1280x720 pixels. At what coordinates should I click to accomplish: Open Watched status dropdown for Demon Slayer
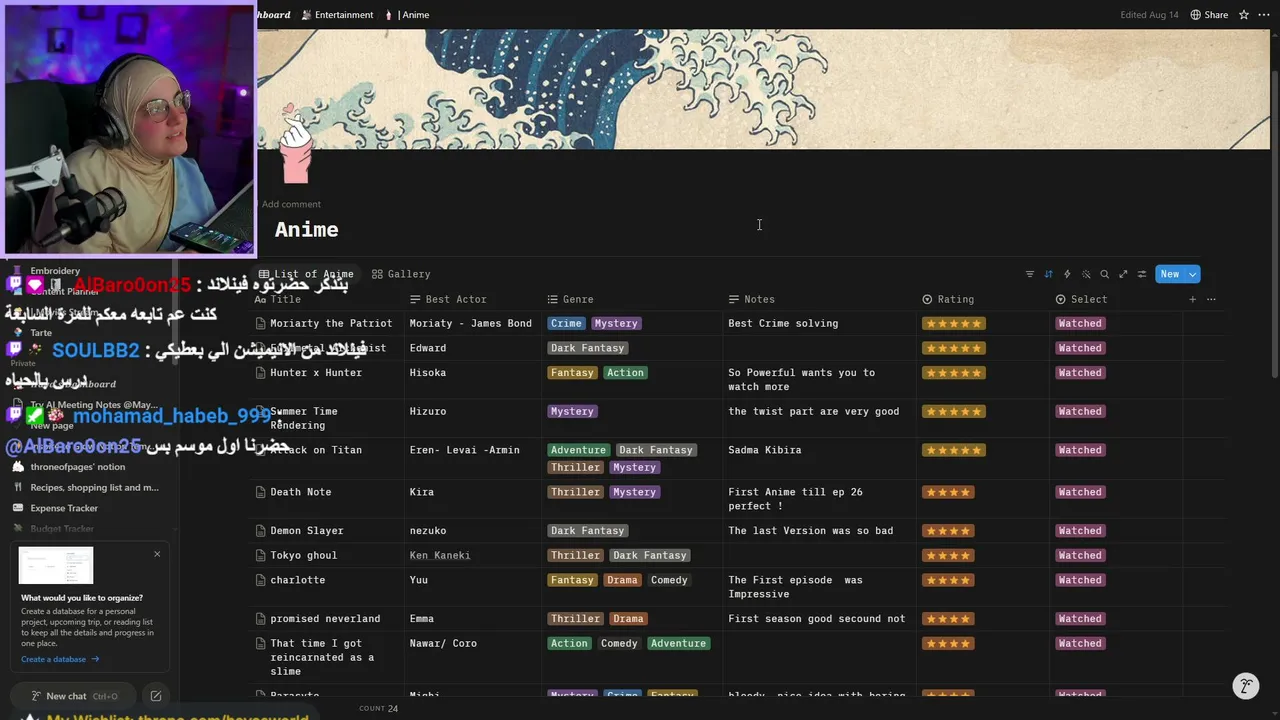pyautogui.click(x=1080, y=531)
